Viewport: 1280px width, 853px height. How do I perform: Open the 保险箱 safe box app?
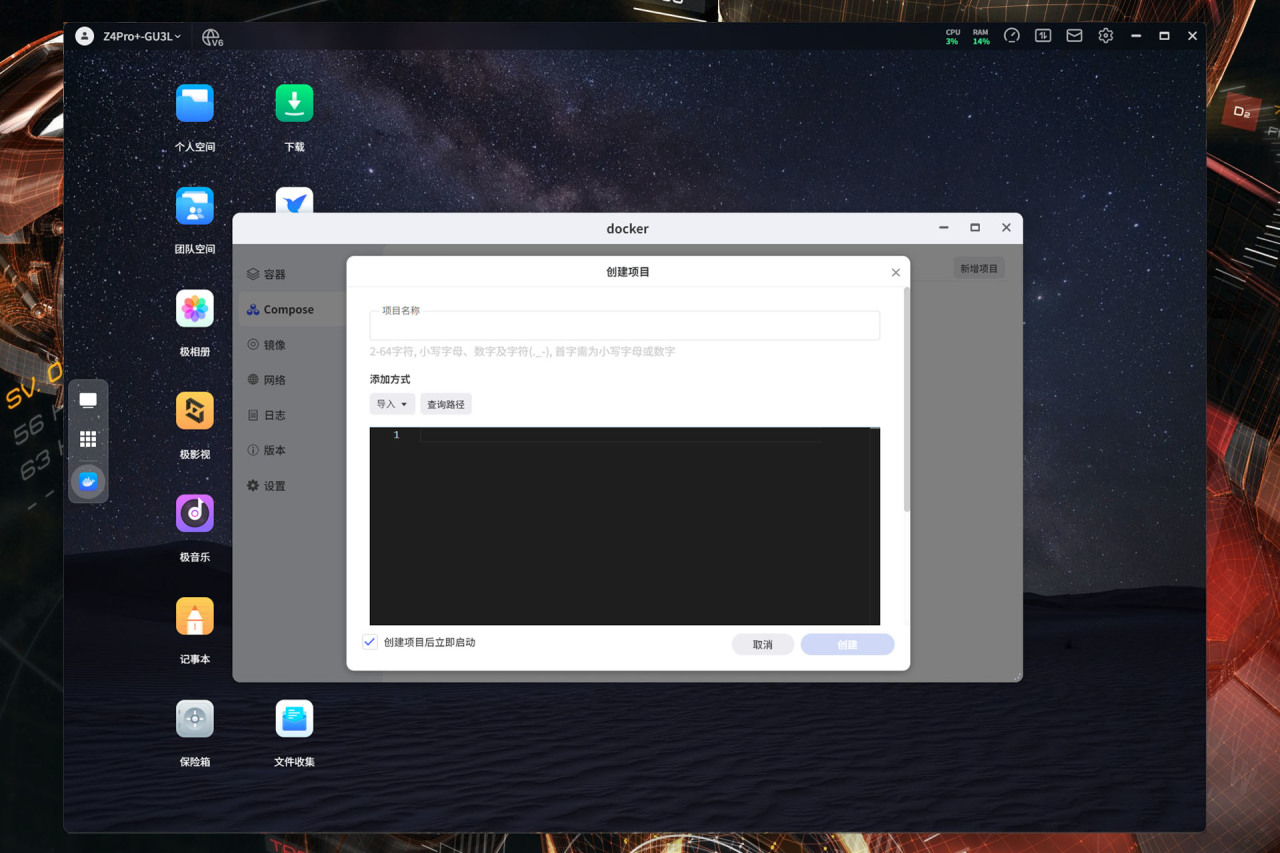point(195,718)
